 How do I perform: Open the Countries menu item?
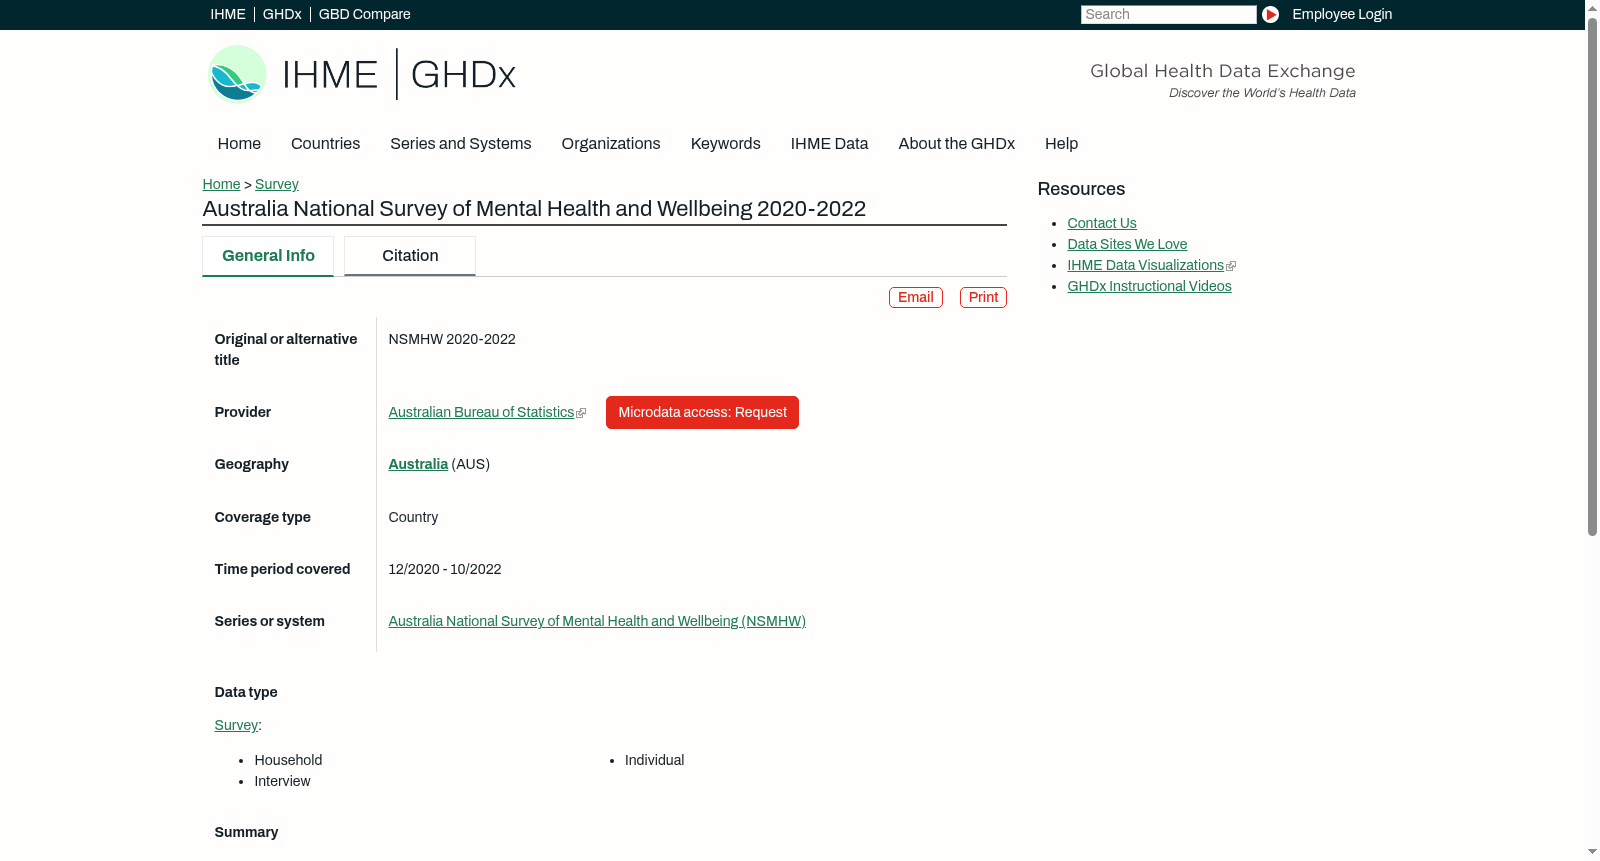click(325, 143)
